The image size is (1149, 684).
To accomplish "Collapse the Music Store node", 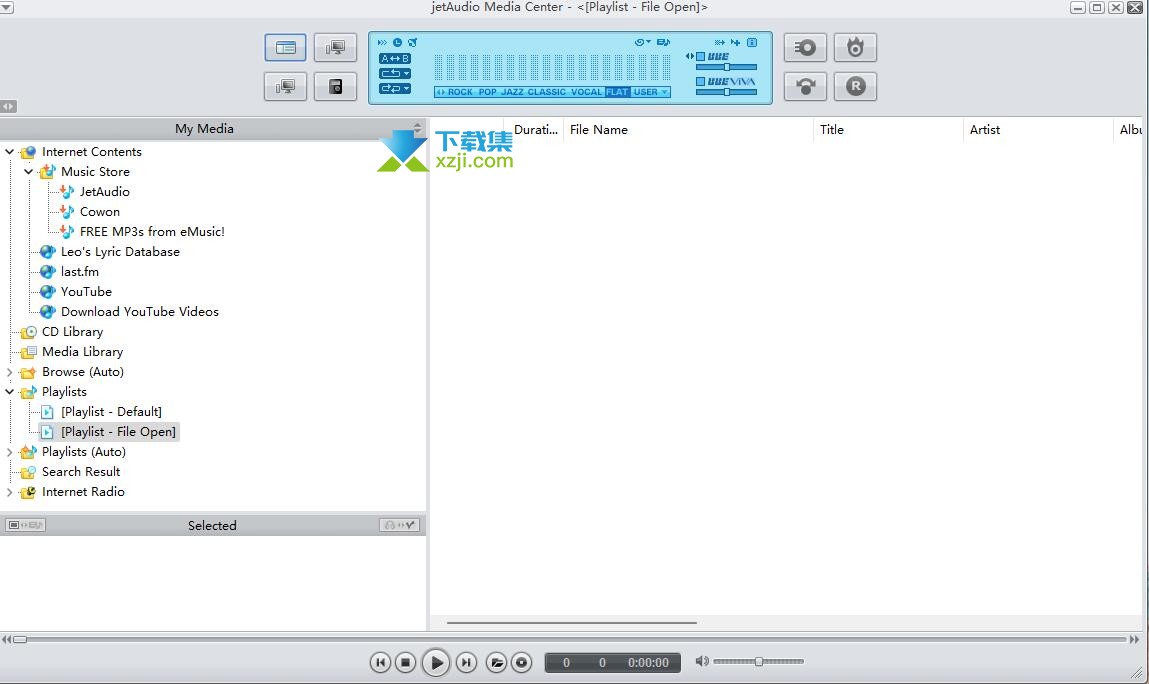I will (x=29, y=172).
